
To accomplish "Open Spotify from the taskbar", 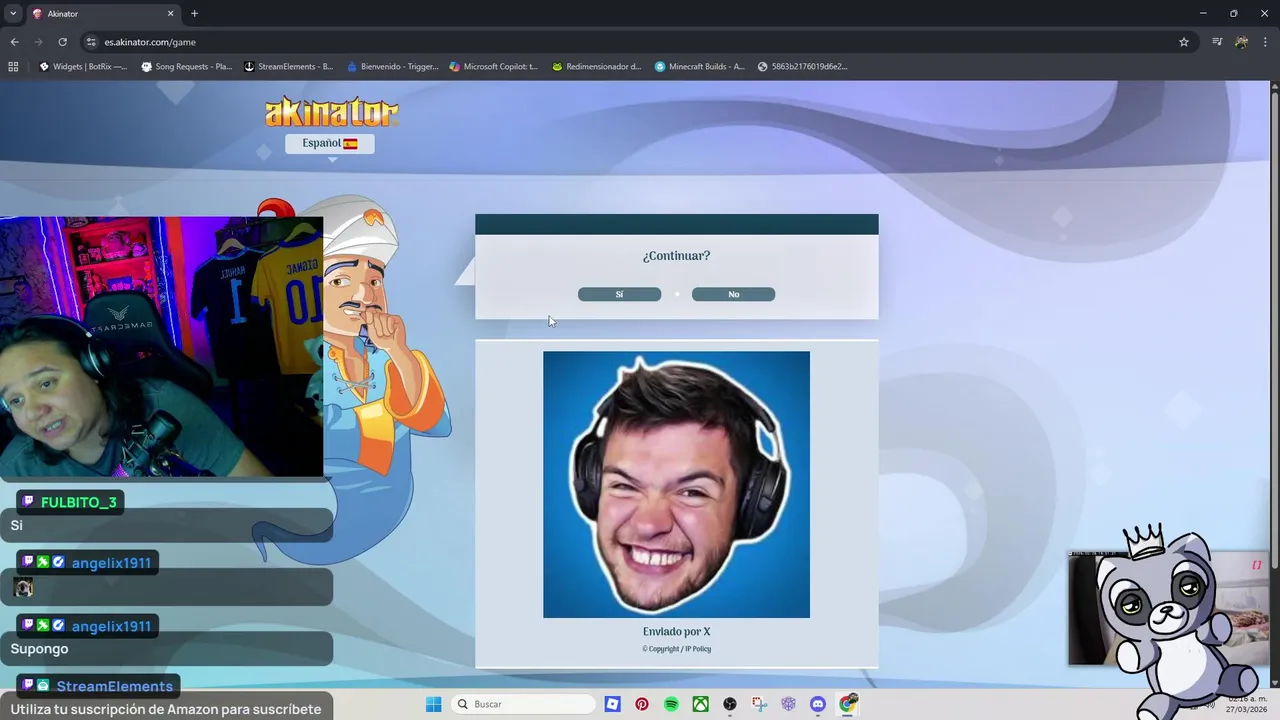I will pos(671,704).
